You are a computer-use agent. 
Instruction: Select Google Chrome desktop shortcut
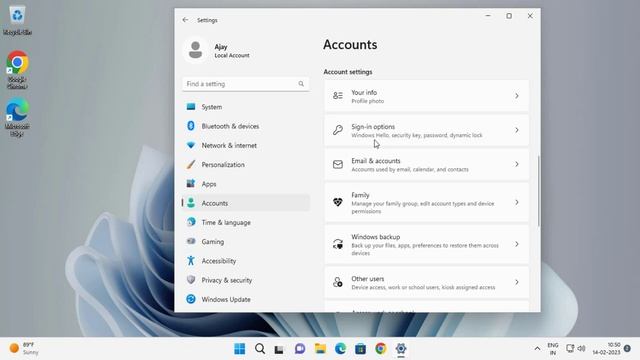point(17,70)
